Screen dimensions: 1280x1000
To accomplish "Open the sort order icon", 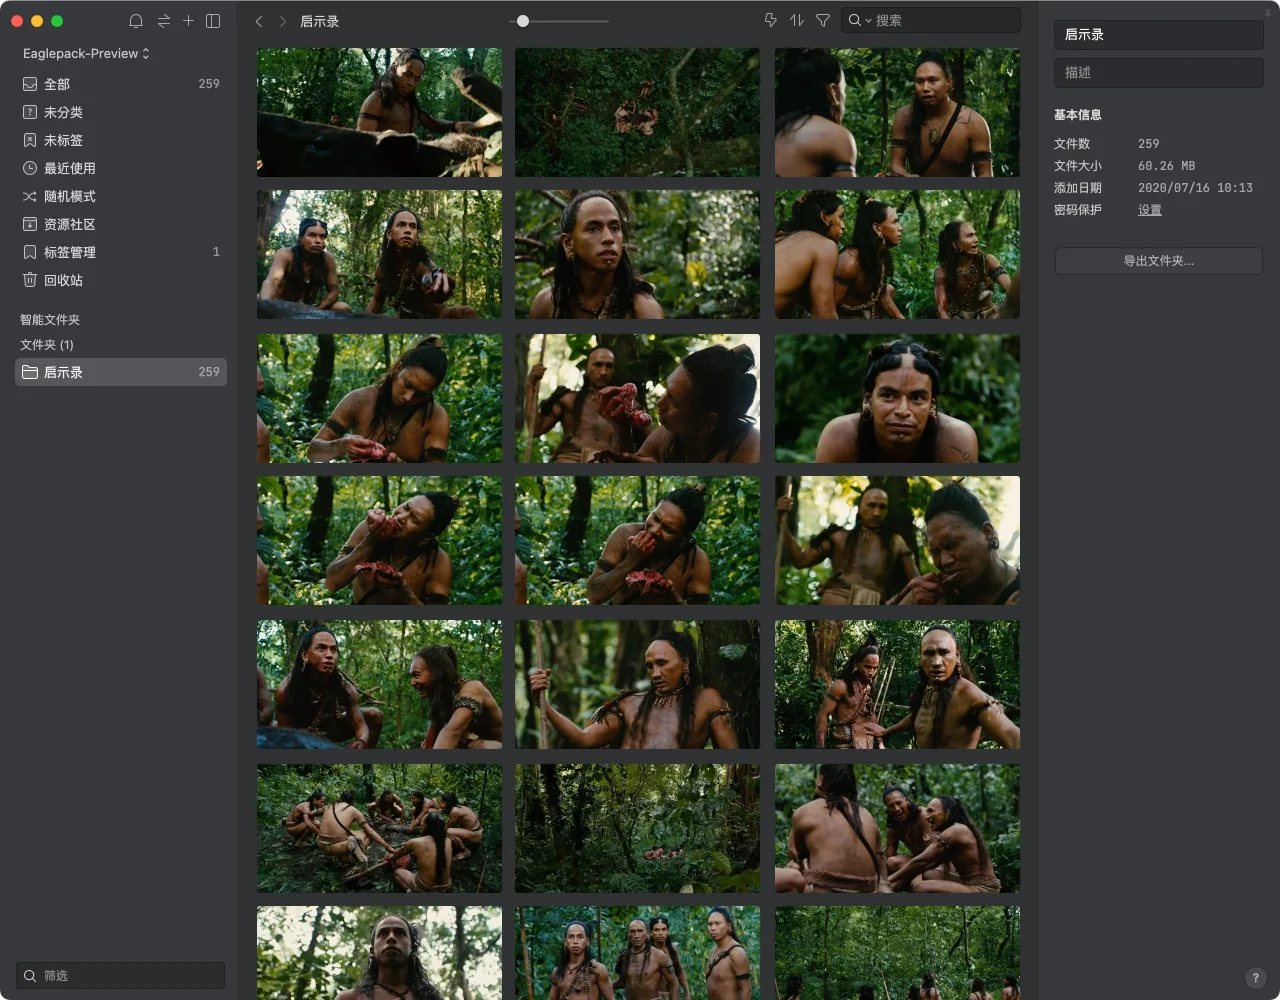I will (x=797, y=20).
